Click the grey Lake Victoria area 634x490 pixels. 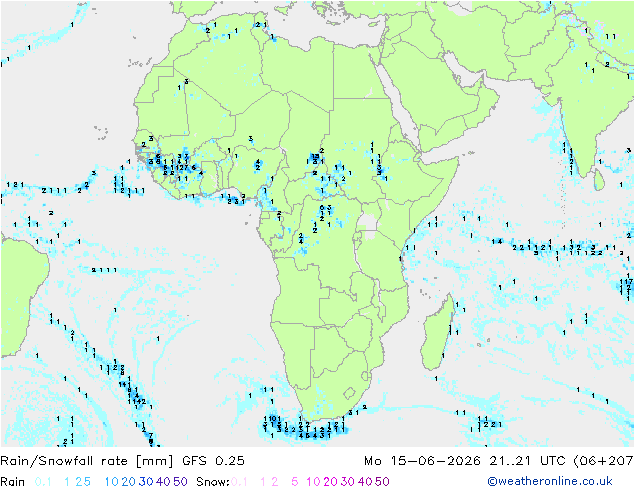(370, 224)
